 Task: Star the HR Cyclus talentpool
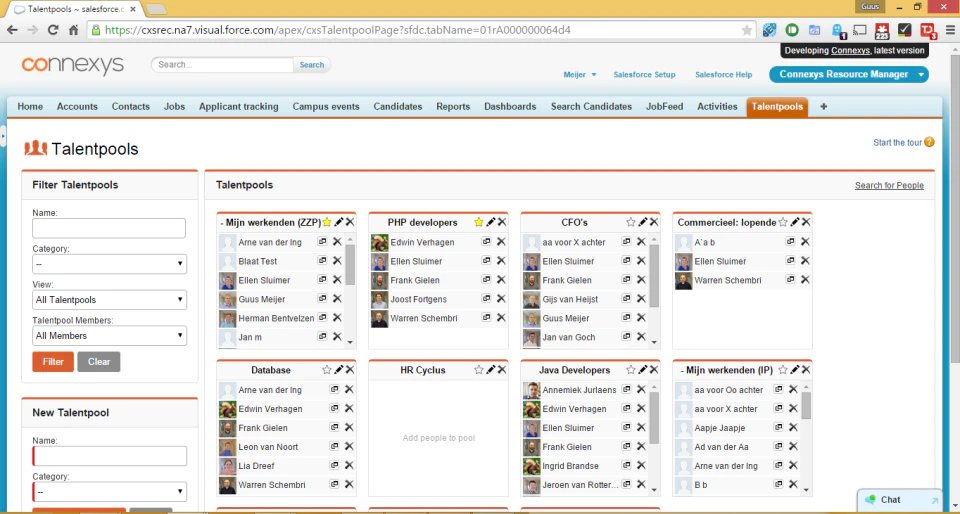coord(479,370)
